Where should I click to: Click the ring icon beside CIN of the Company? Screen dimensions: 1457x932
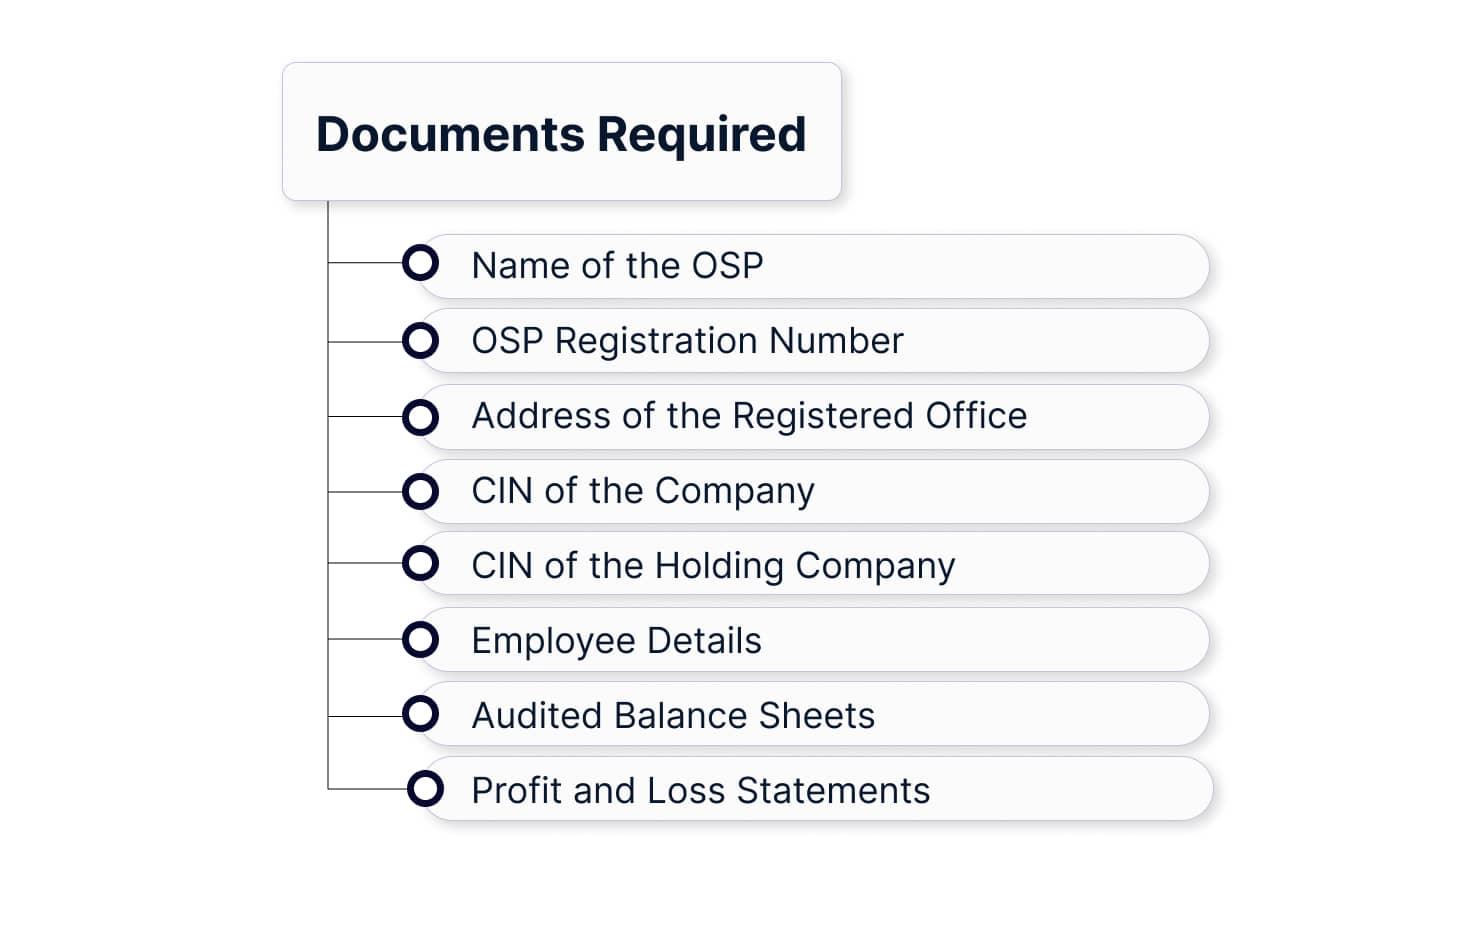(420, 491)
